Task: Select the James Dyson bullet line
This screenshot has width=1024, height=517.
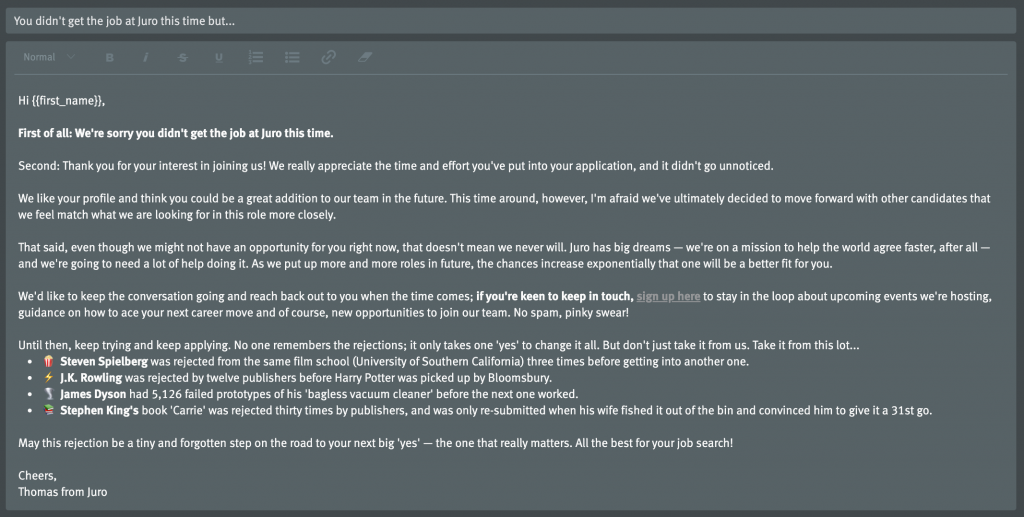Action: (x=319, y=394)
